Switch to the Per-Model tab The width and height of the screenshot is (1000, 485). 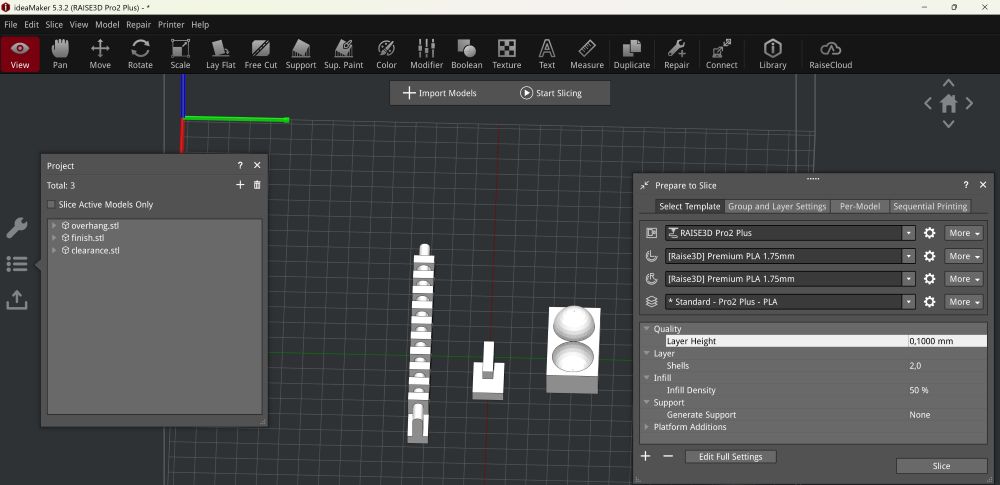click(860, 206)
